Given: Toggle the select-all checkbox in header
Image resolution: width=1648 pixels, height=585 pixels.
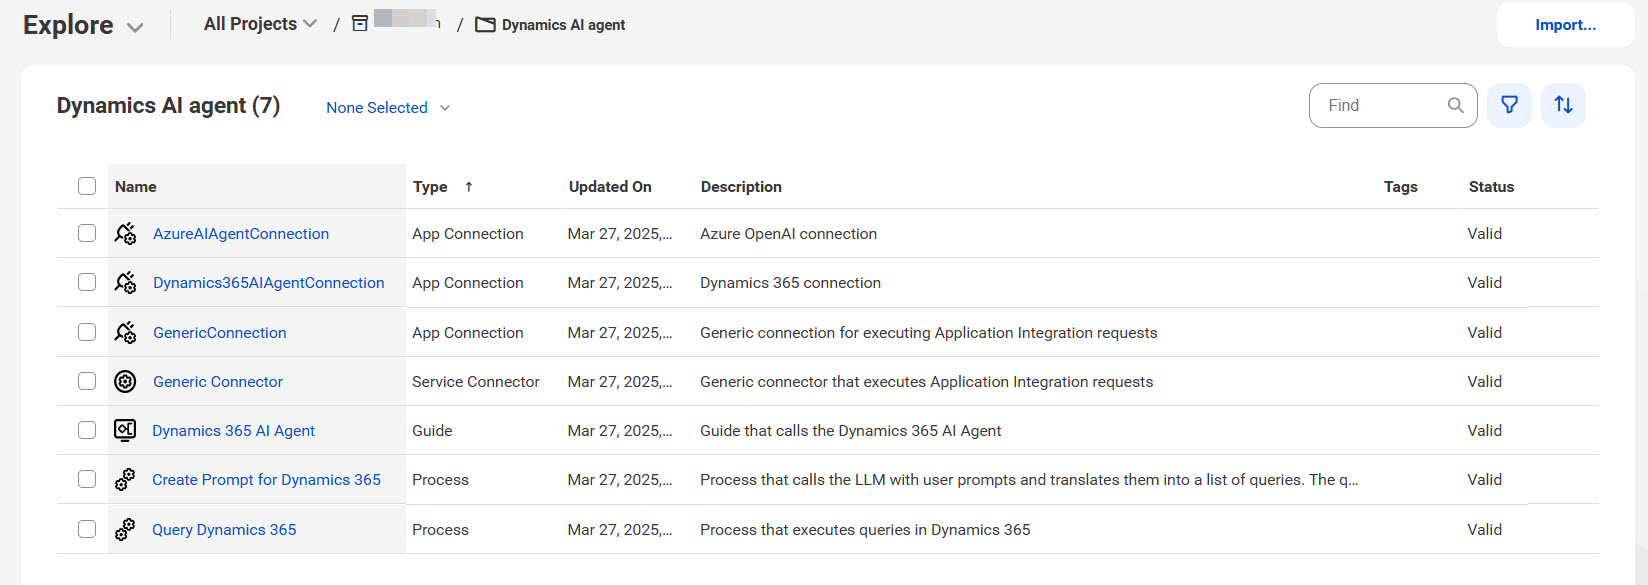Looking at the screenshot, I should coord(87,186).
